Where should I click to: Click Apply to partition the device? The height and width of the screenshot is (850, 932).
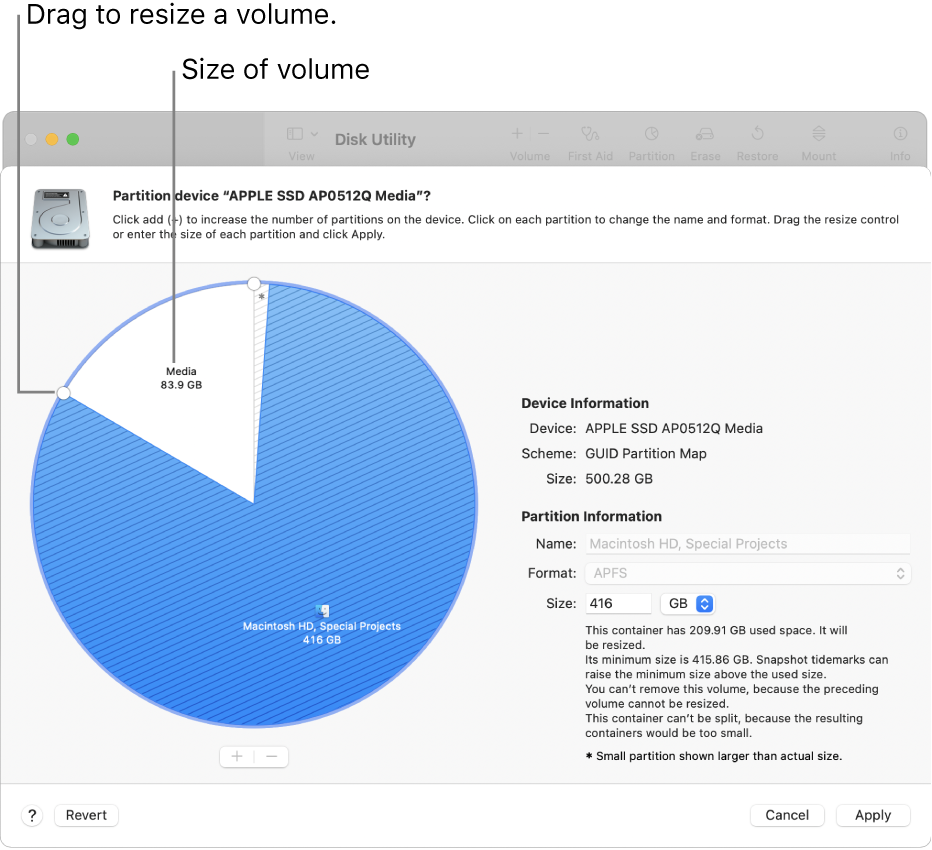872,815
